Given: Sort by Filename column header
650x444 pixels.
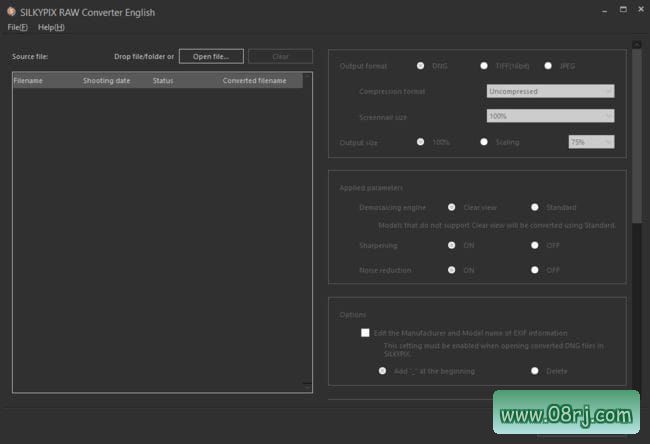Looking at the screenshot, I should 28,80.
